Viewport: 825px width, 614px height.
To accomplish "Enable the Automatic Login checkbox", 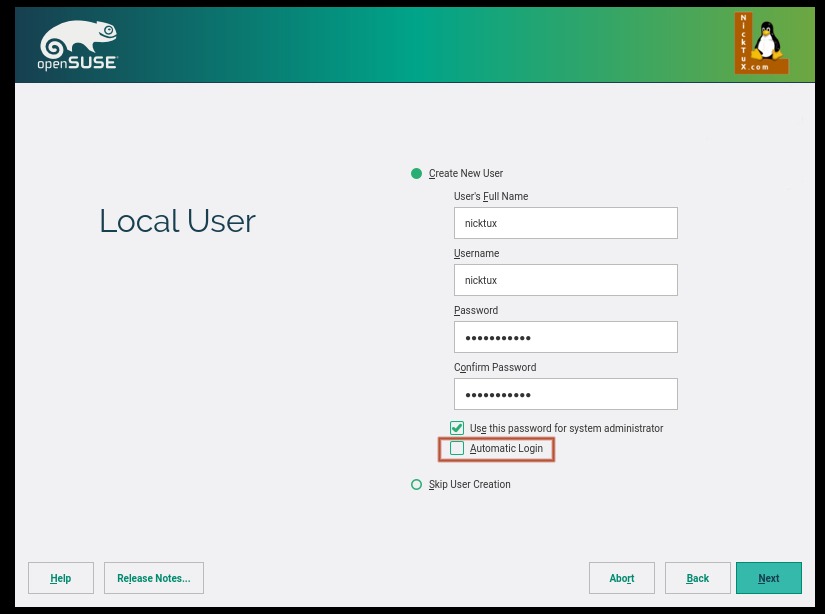I will (x=457, y=449).
